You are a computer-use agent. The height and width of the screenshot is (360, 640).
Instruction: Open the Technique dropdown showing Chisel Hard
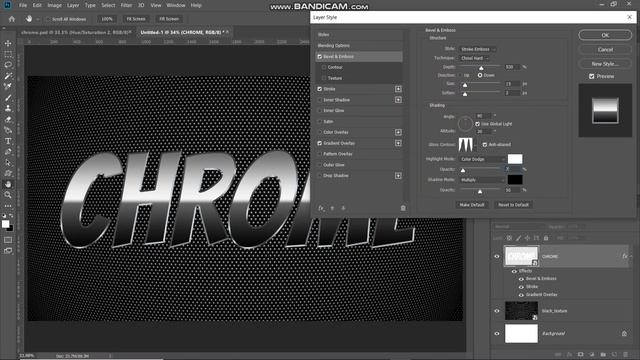[x=474, y=58]
